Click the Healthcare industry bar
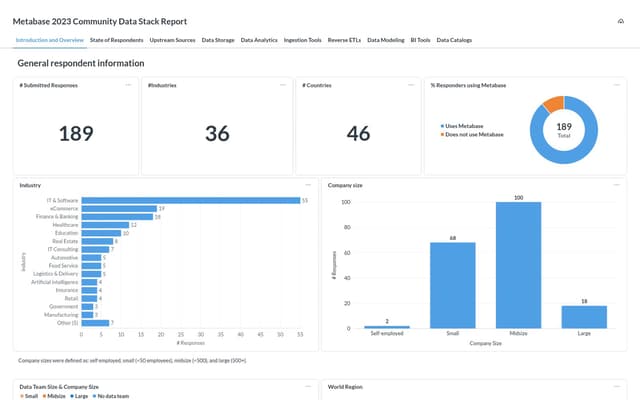Viewport: 640px width, 400px height. tap(105, 225)
